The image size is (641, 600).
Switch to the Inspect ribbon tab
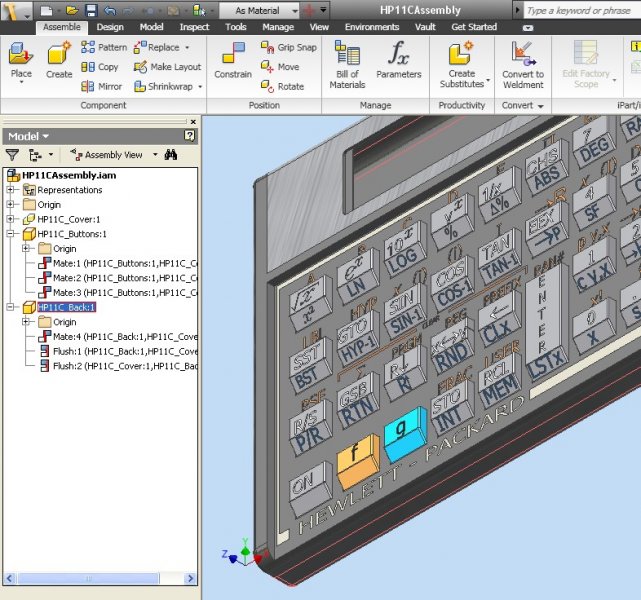pyautogui.click(x=194, y=27)
